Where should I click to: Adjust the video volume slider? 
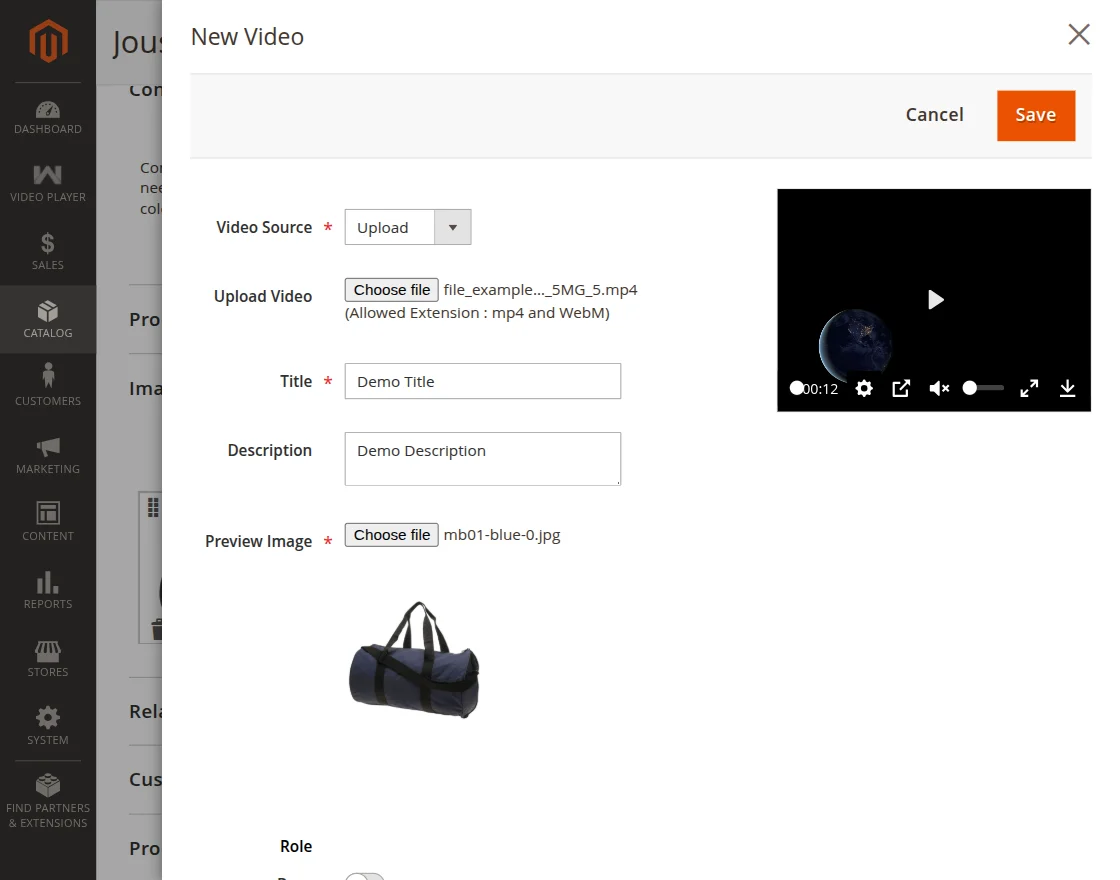984,388
